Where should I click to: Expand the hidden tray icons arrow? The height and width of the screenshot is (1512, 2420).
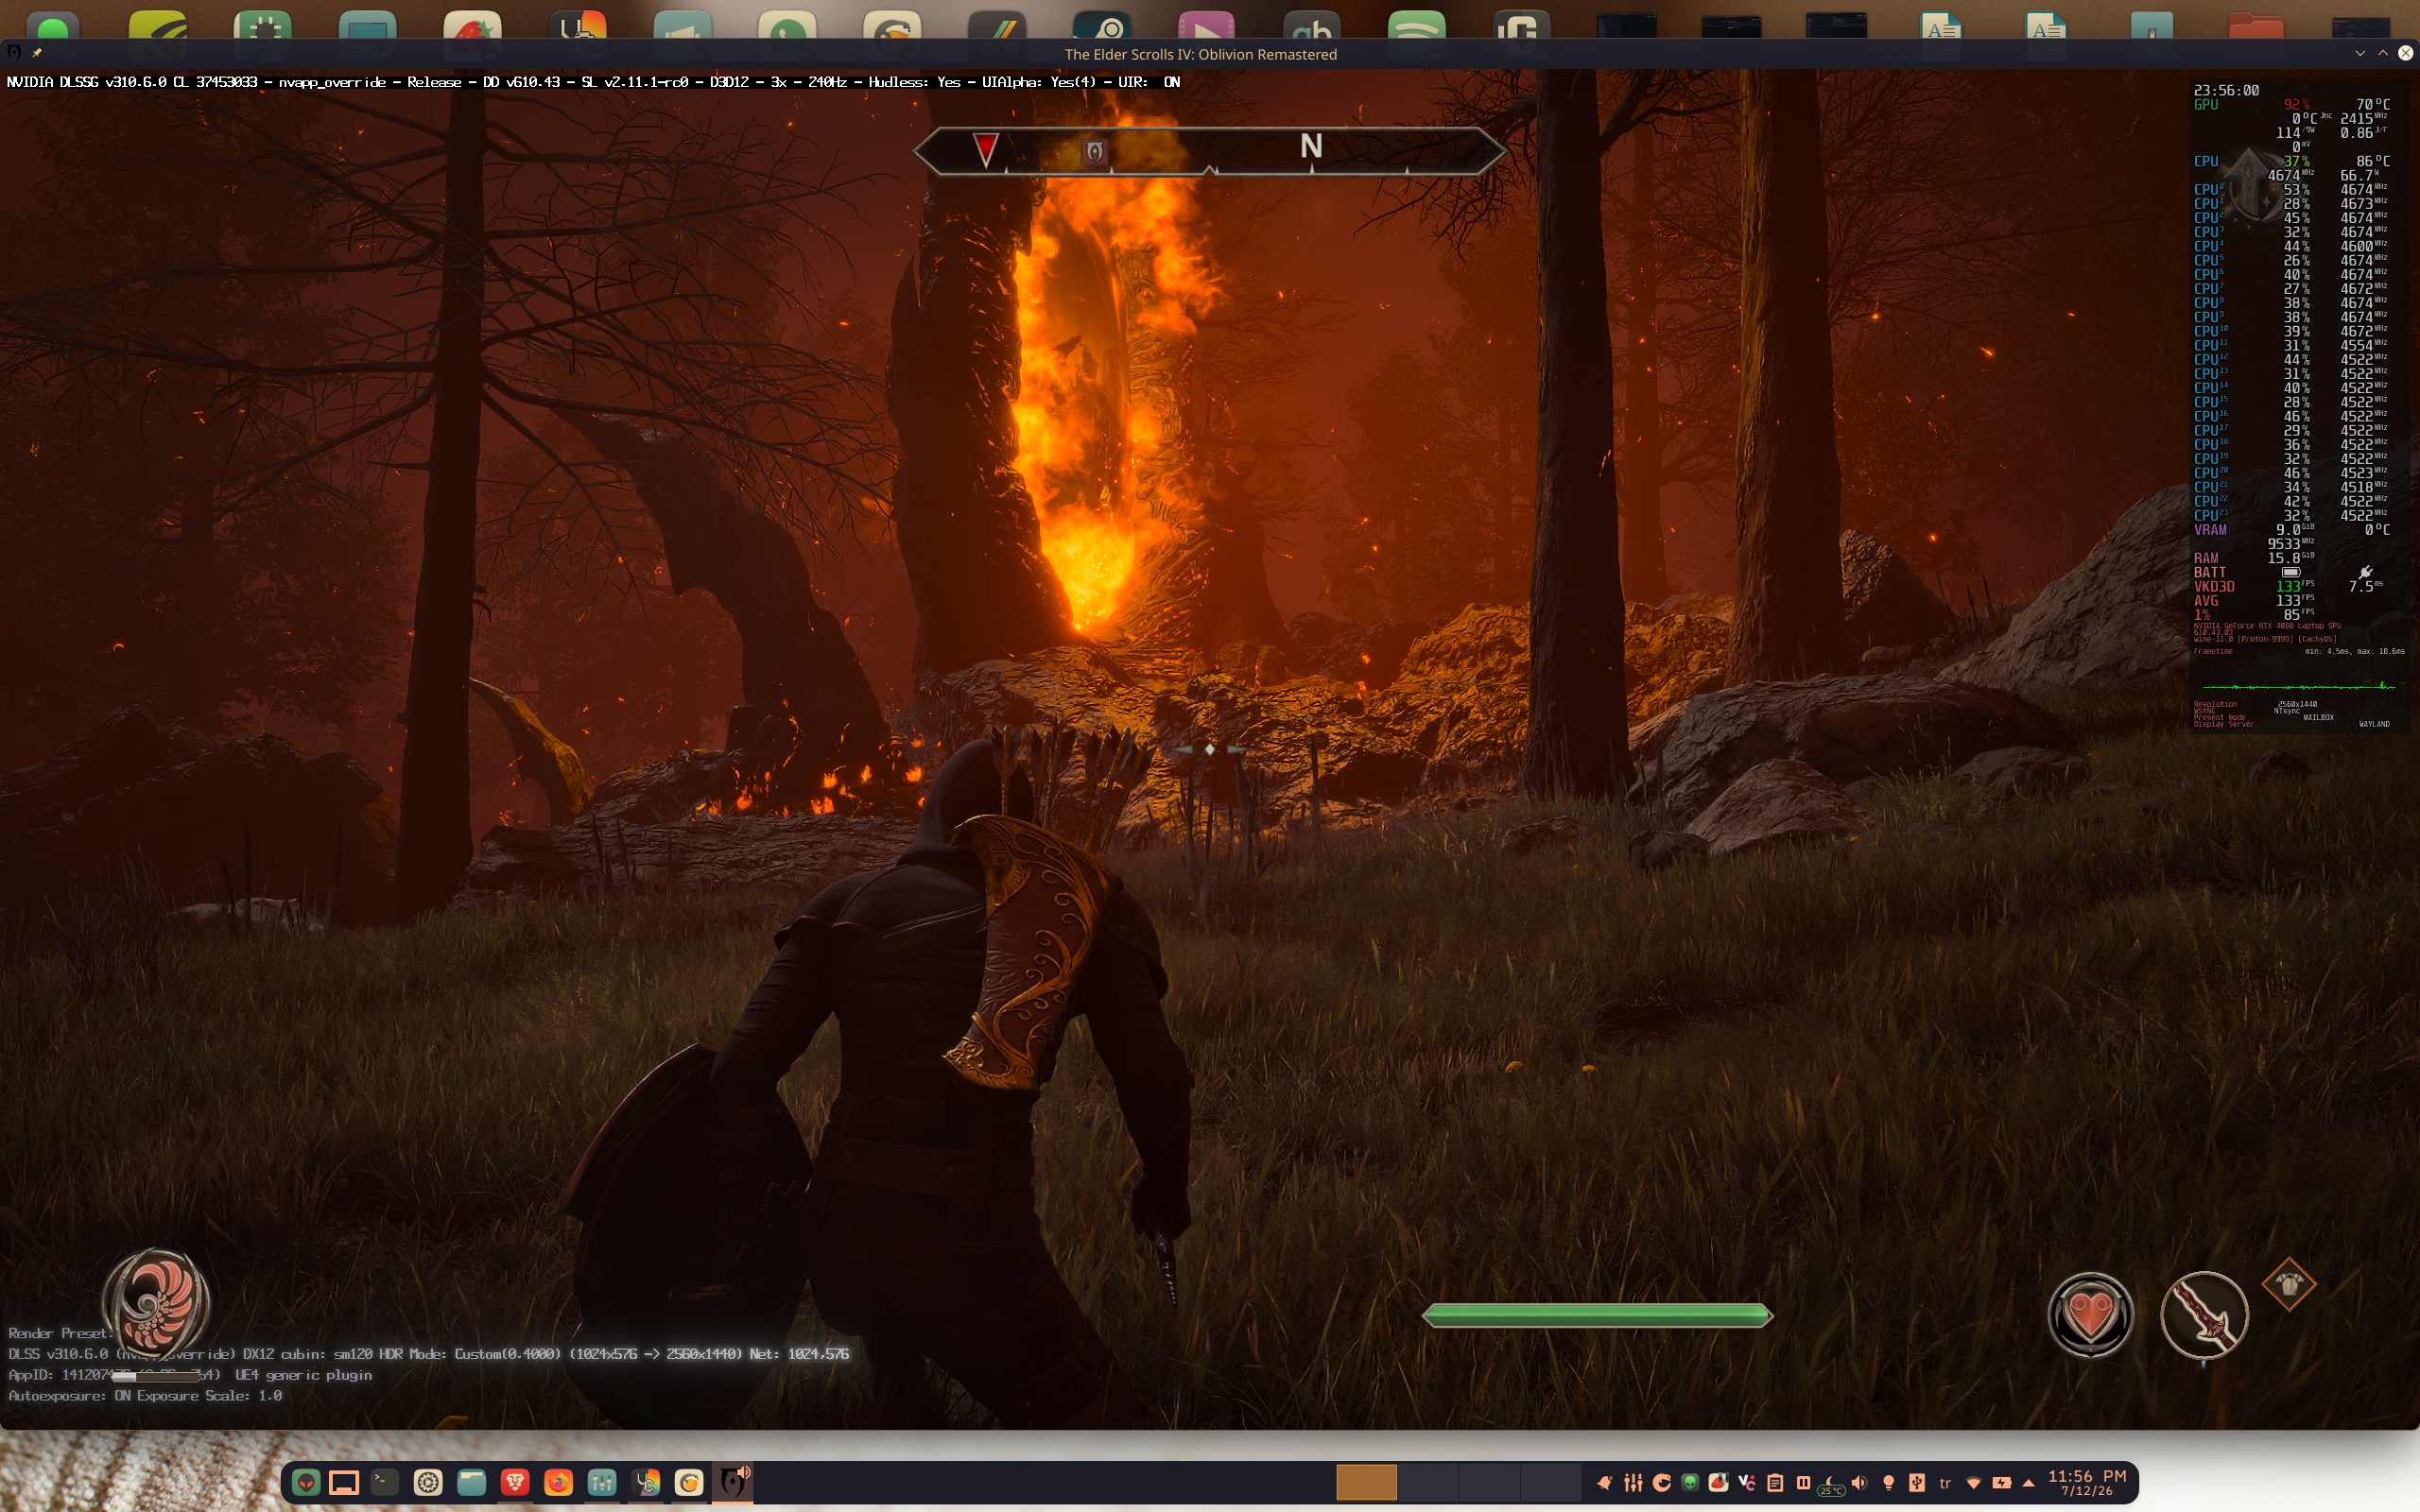[2028, 1483]
